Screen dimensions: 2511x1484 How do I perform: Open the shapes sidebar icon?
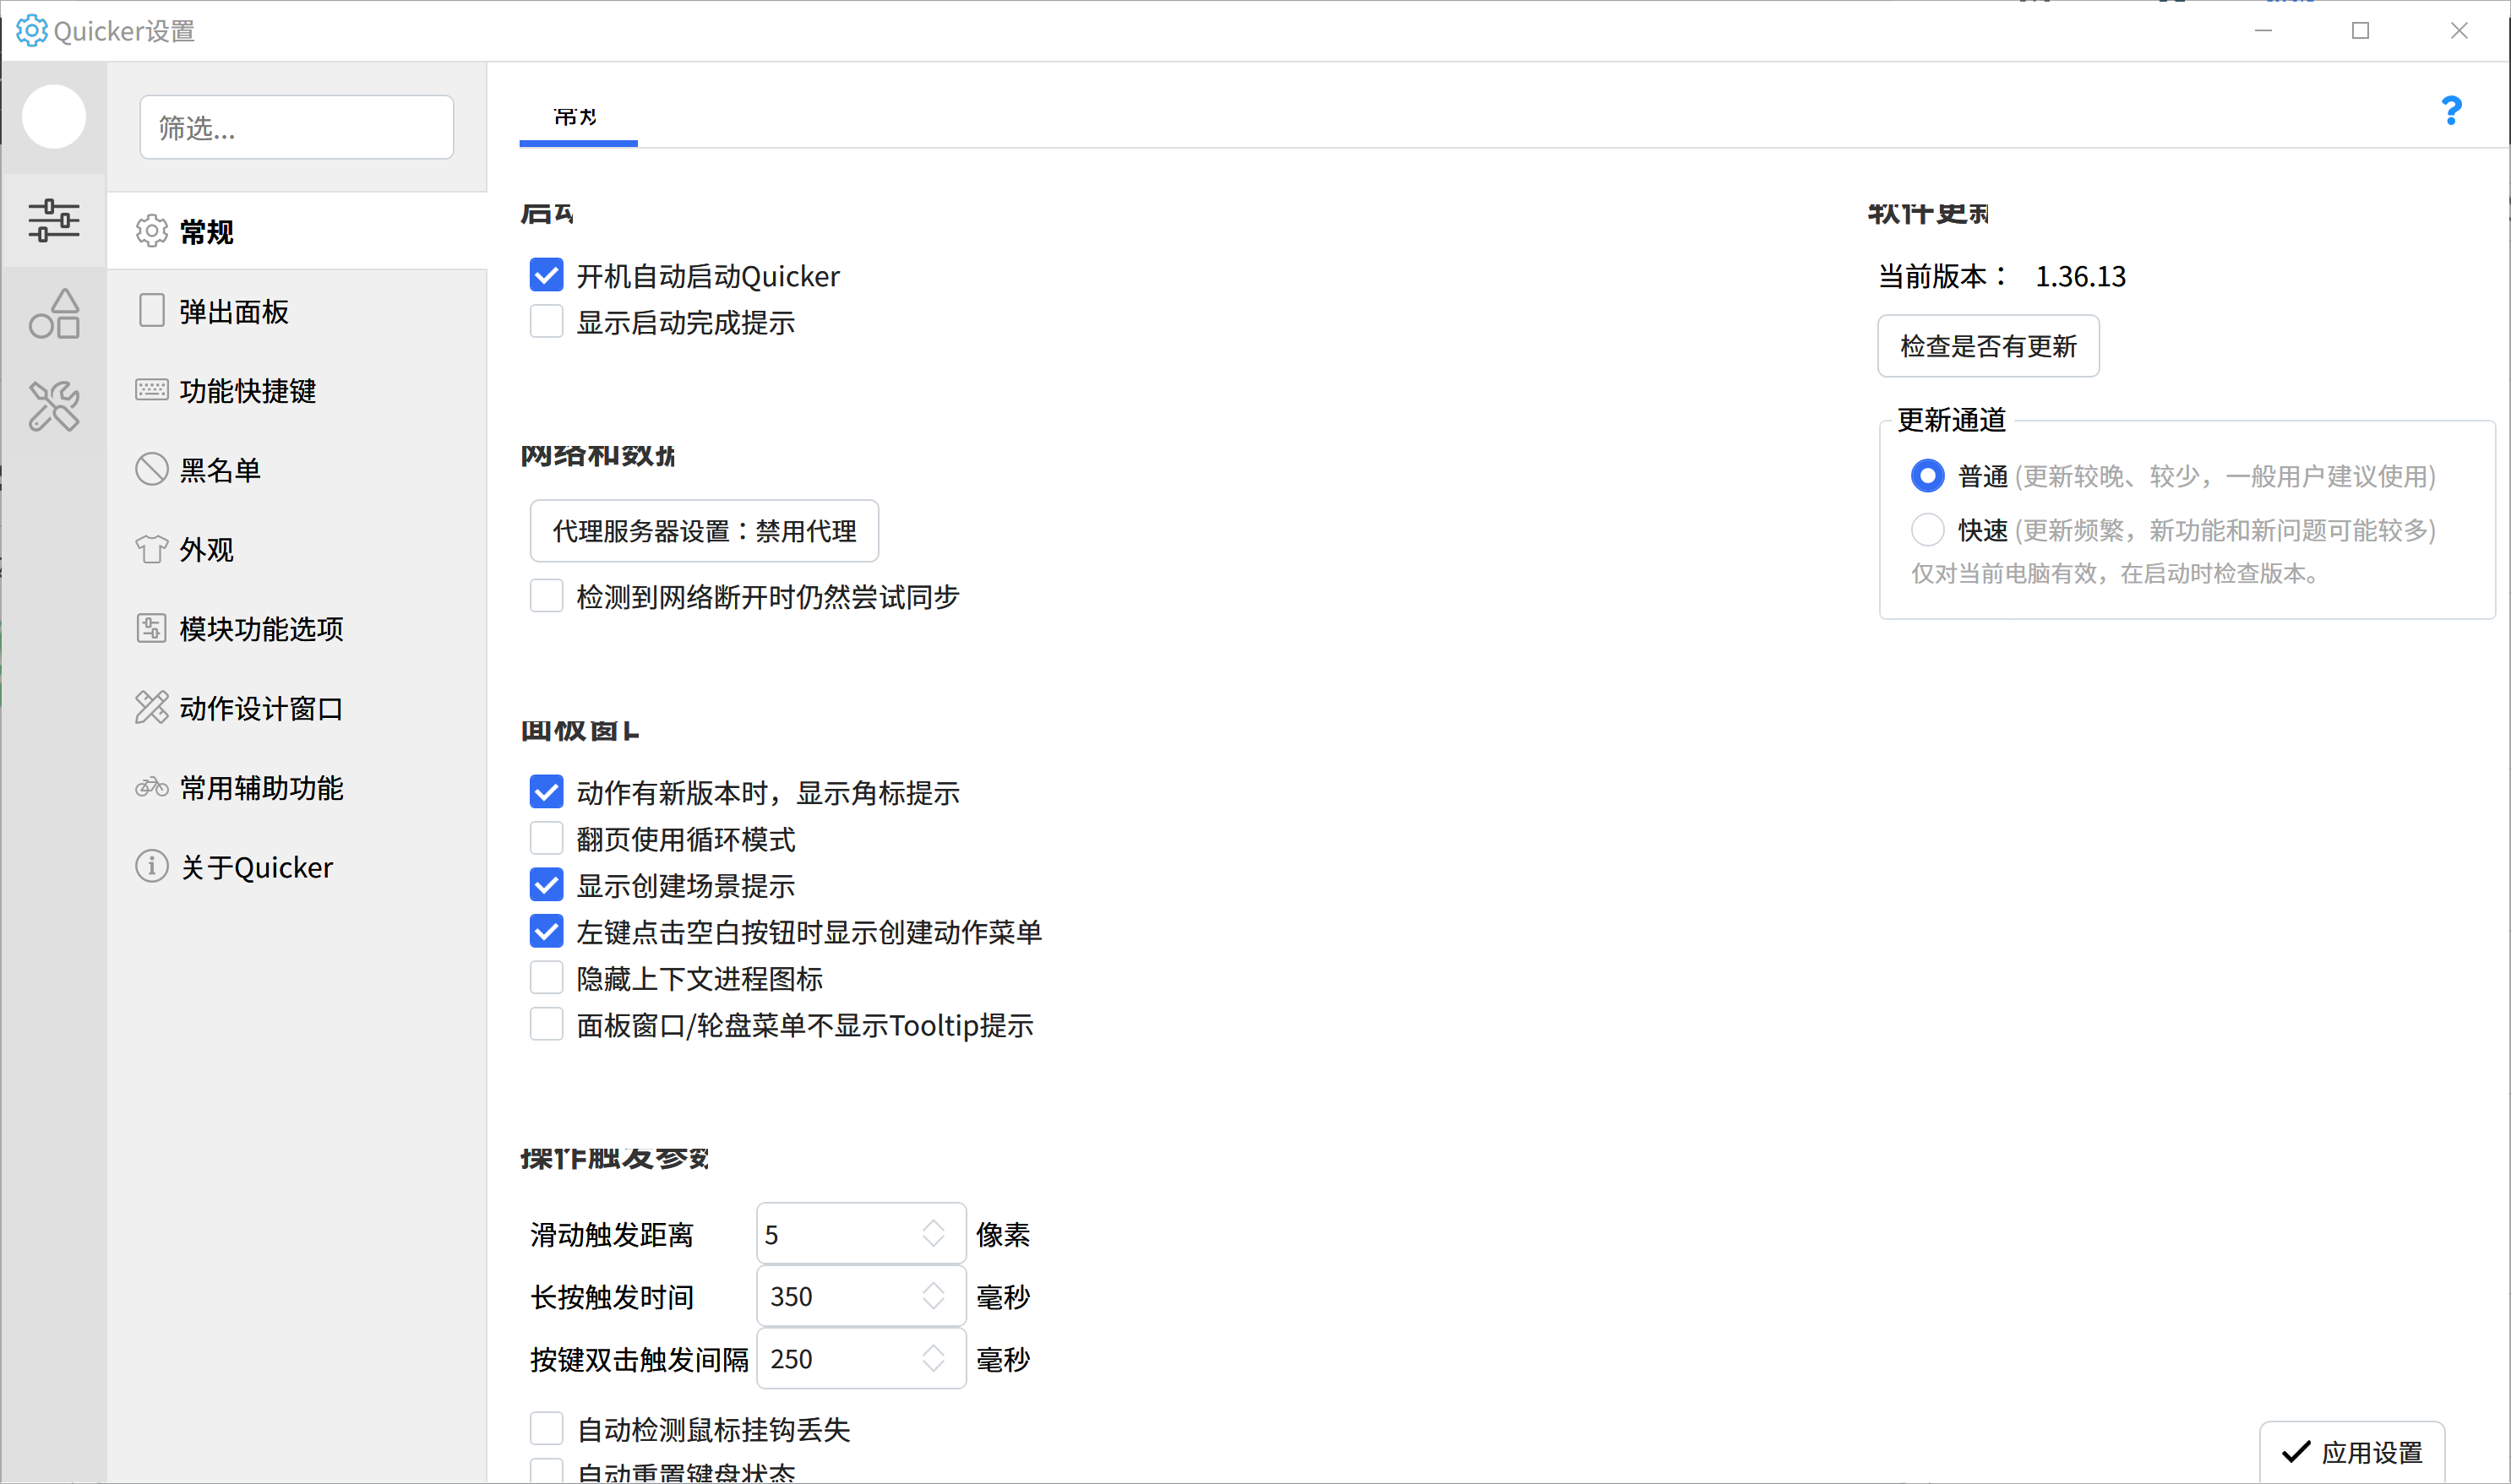pyautogui.click(x=54, y=314)
